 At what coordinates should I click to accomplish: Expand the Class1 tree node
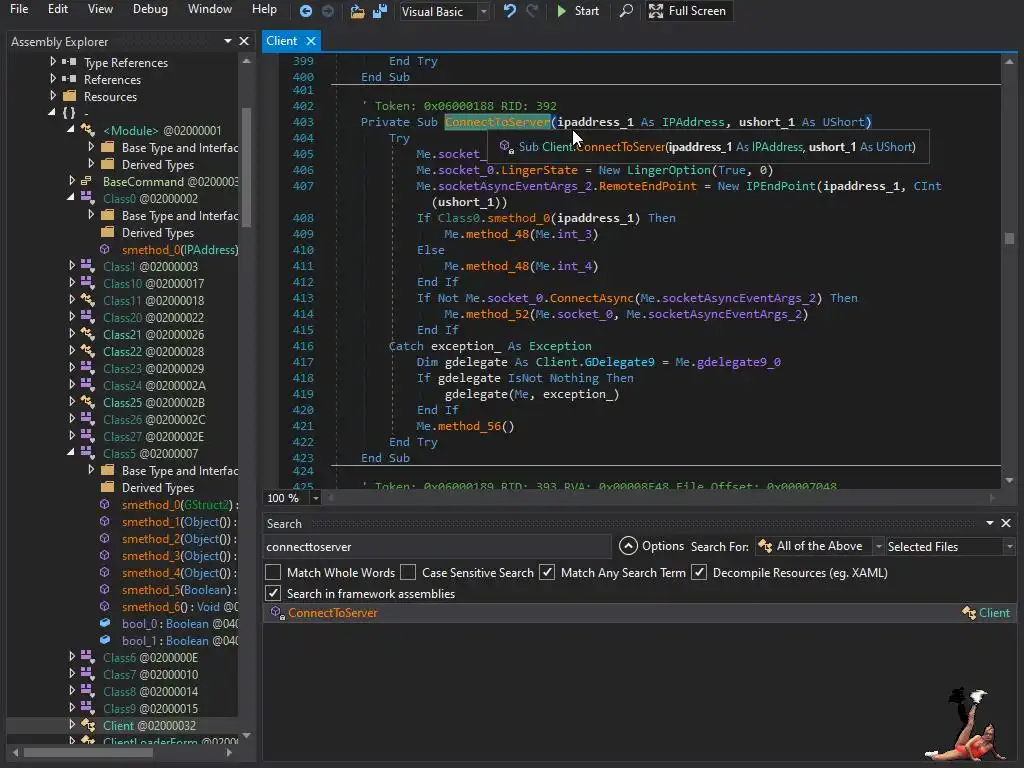[x=72, y=267]
